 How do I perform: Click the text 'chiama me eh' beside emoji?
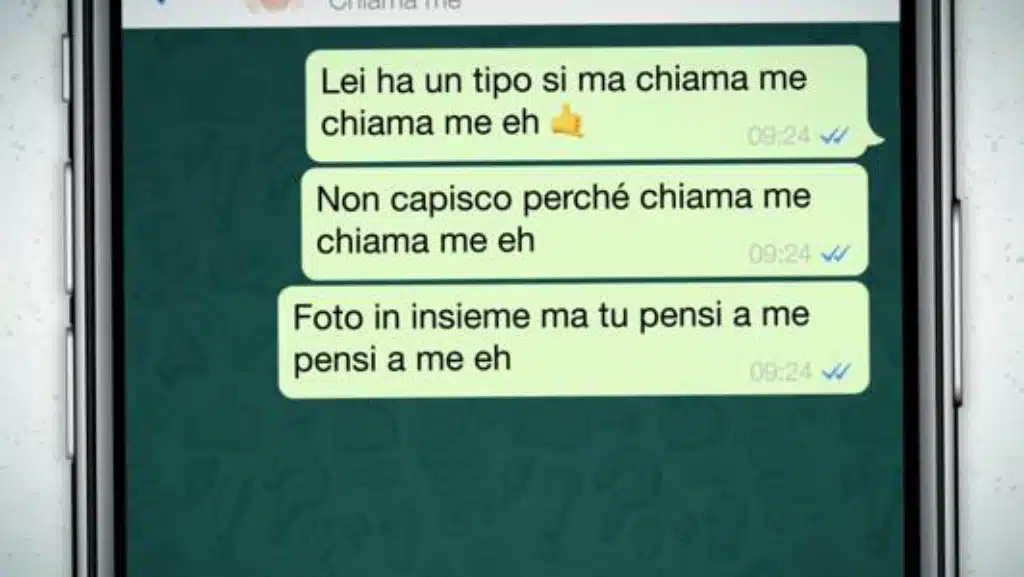point(430,123)
